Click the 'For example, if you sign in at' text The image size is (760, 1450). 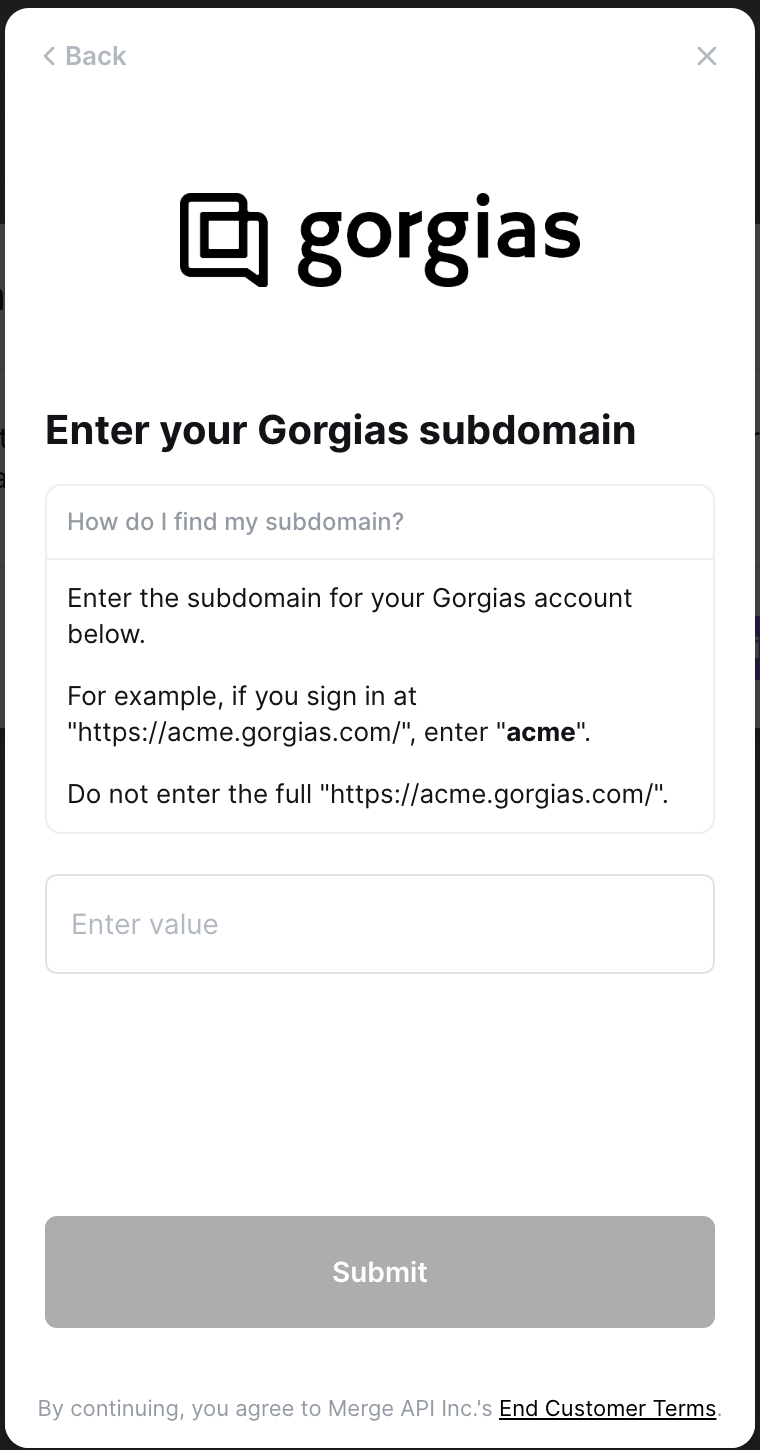point(242,696)
